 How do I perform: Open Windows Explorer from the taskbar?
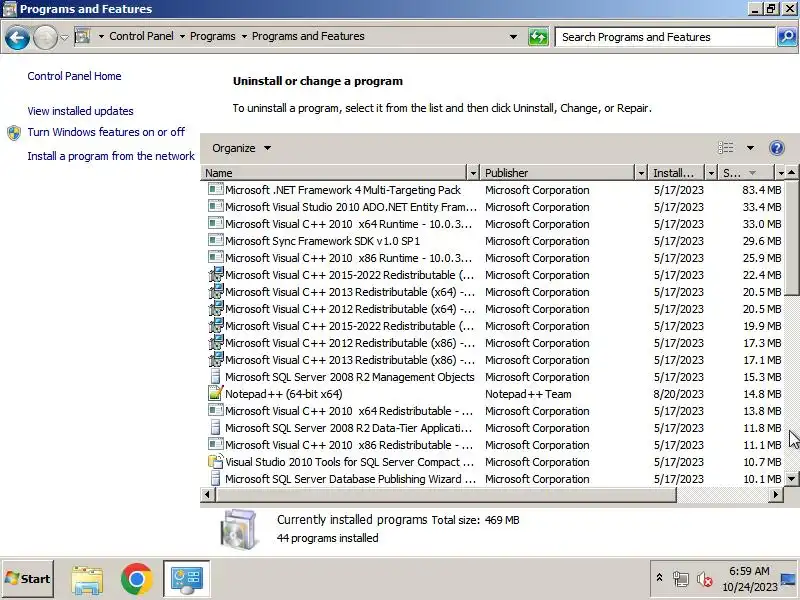(87, 579)
